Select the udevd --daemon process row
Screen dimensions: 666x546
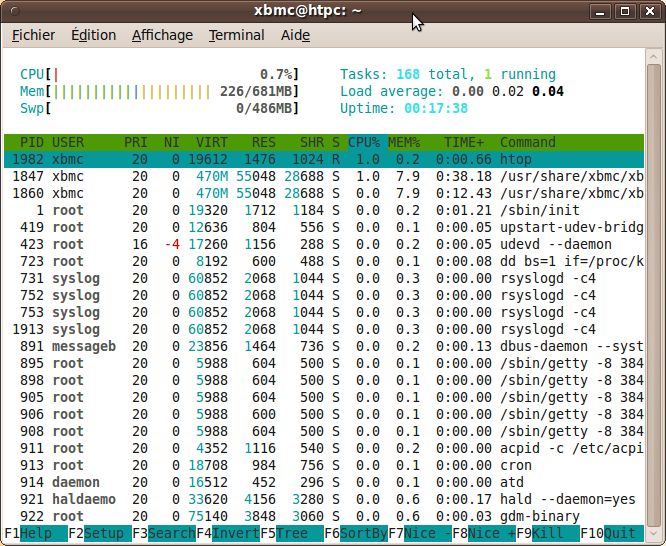[324, 244]
